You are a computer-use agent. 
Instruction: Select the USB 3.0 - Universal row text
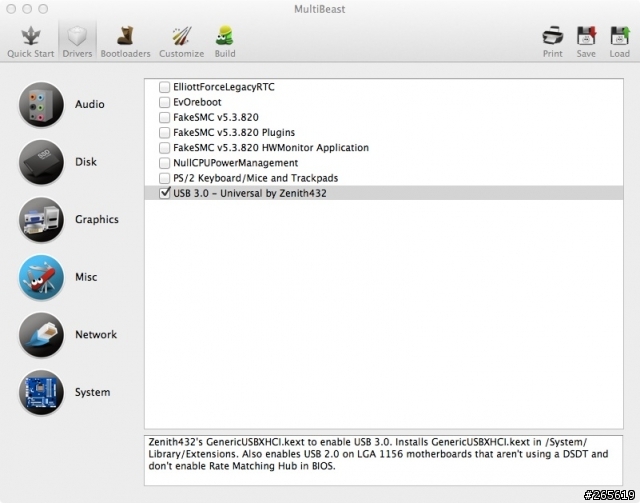[x=250, y=193]
